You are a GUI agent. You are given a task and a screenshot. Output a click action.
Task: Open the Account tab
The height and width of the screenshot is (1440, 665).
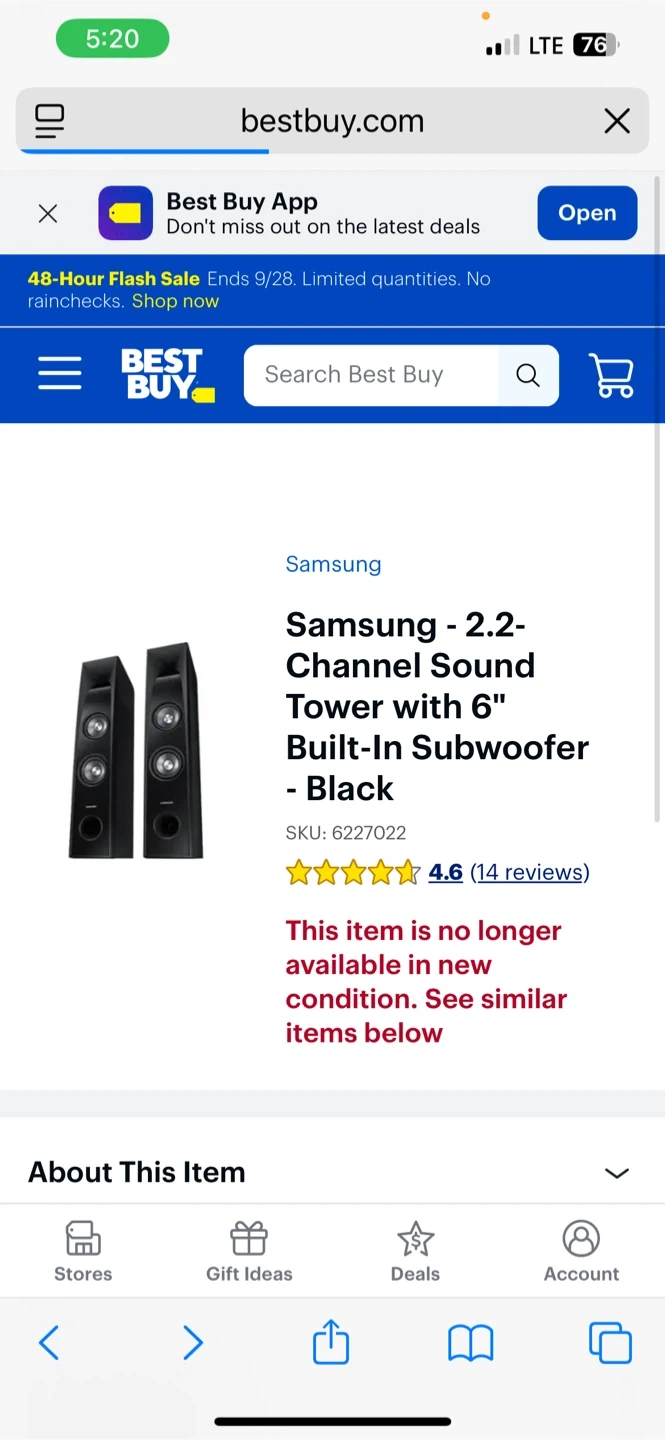click(x=581, y=1251)
